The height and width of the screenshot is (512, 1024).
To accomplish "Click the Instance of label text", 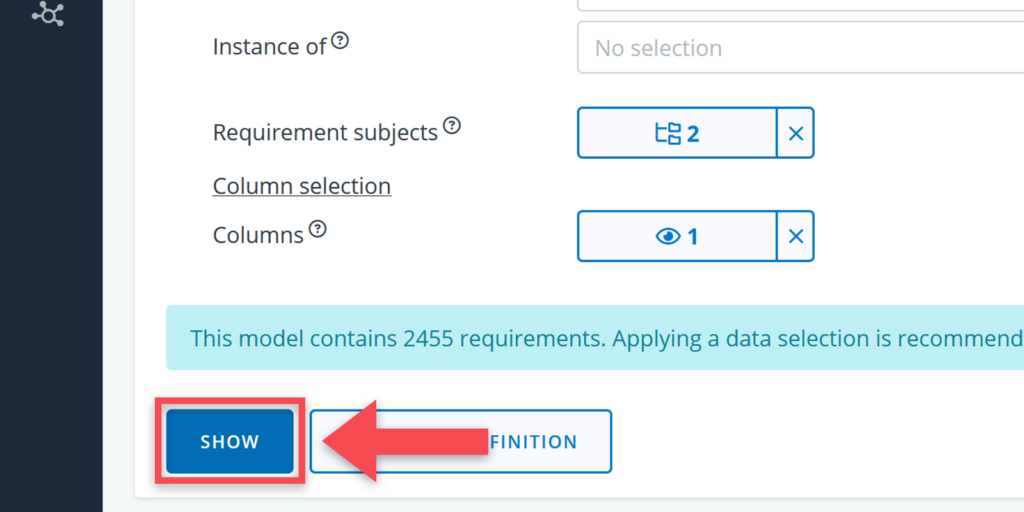I will (x=270, y=46).
